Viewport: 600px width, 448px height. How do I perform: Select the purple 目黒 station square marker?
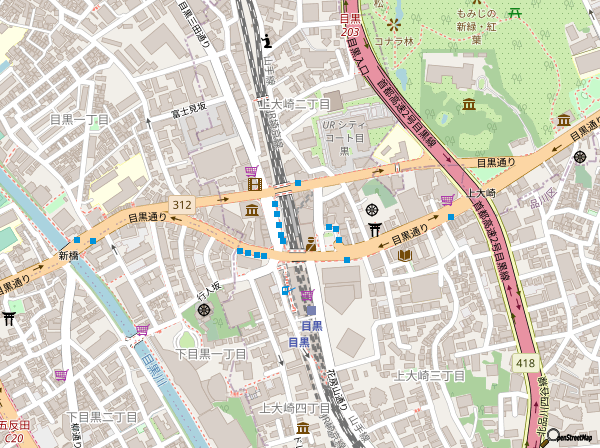(311, 310)
